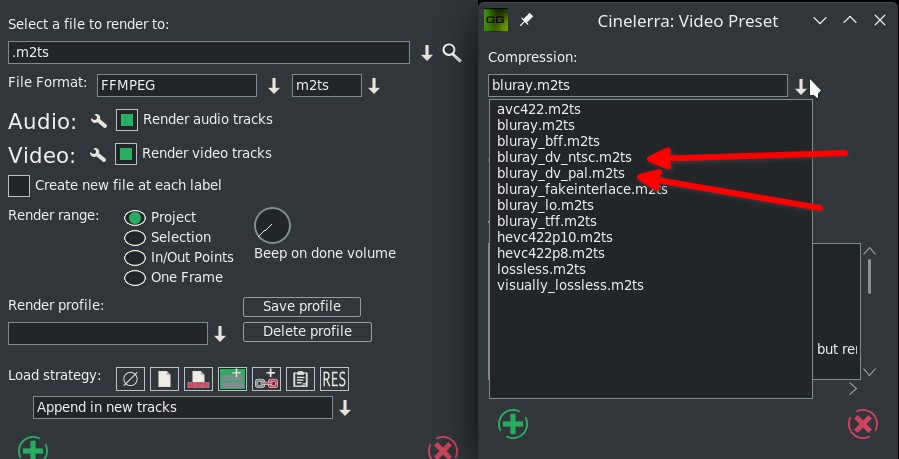
Task: Choose bluray_dv_ntsc.m2ts from the list
Action: point(564,157)
